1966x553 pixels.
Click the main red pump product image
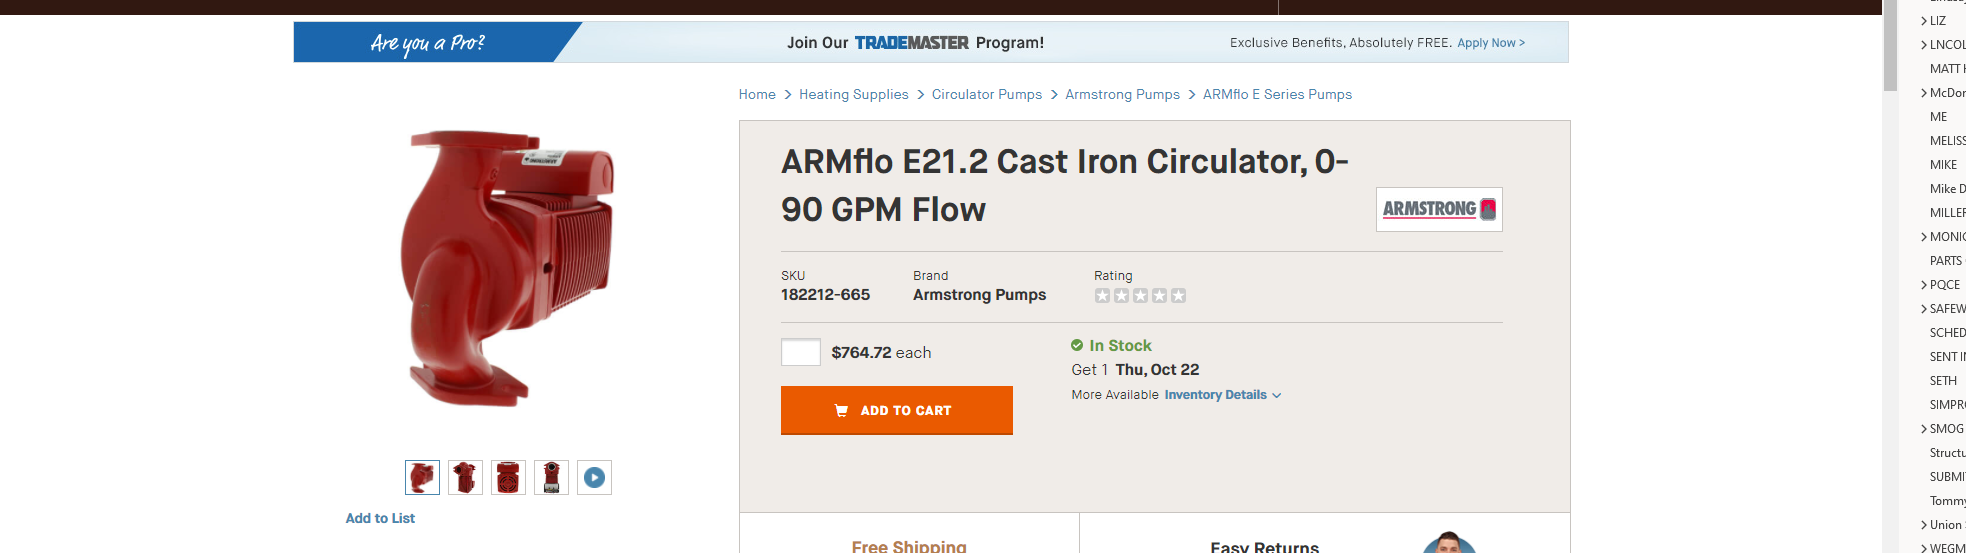pos(508,268)
